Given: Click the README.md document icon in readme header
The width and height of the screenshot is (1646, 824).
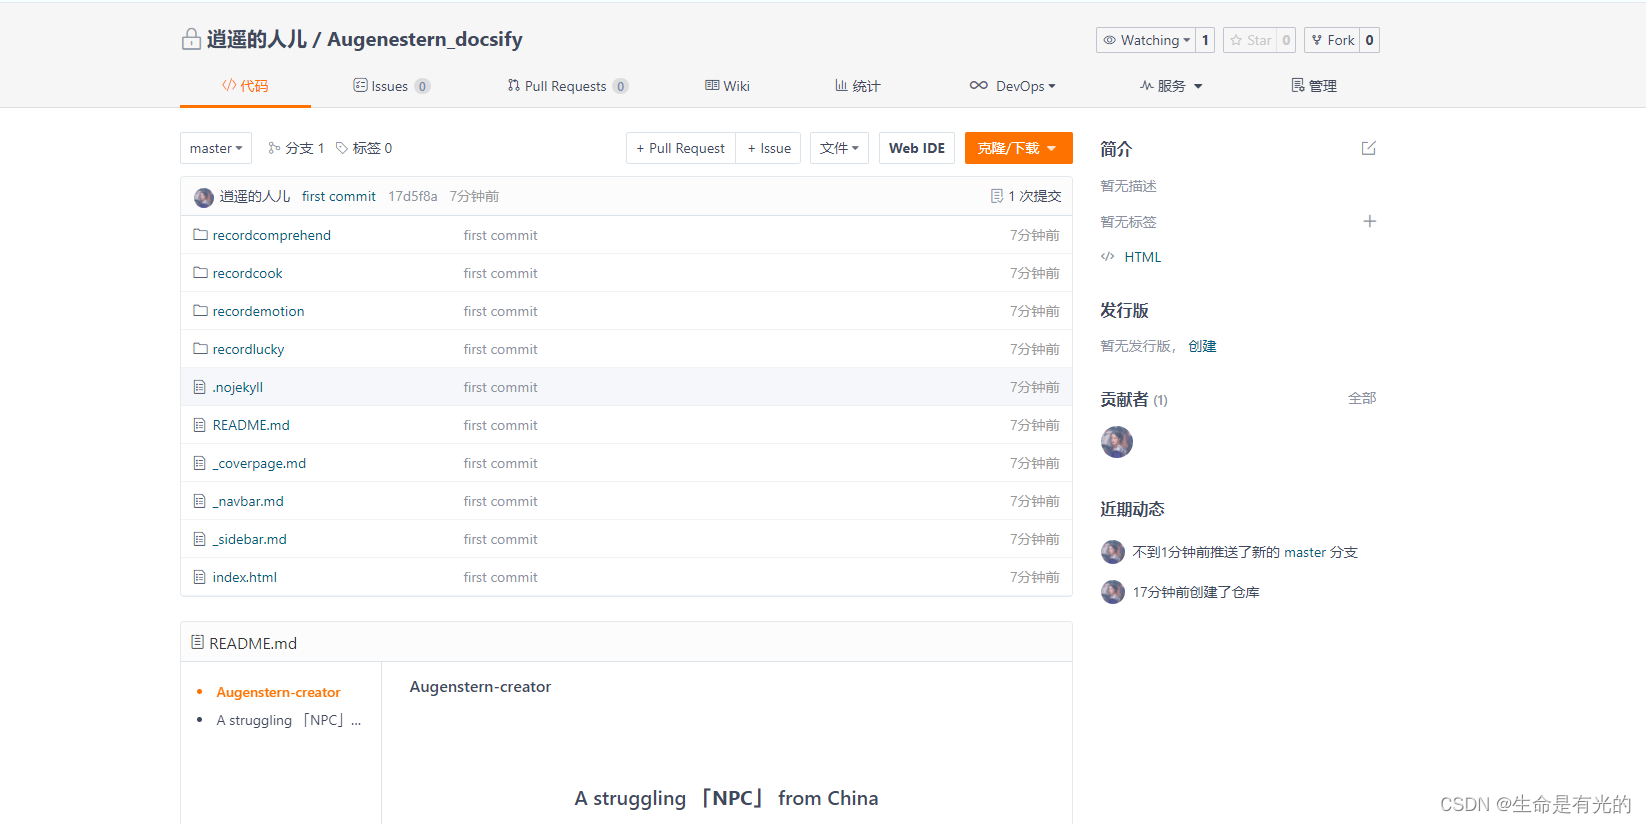Looking at the screenshot, I should click(x=198, y=642).
